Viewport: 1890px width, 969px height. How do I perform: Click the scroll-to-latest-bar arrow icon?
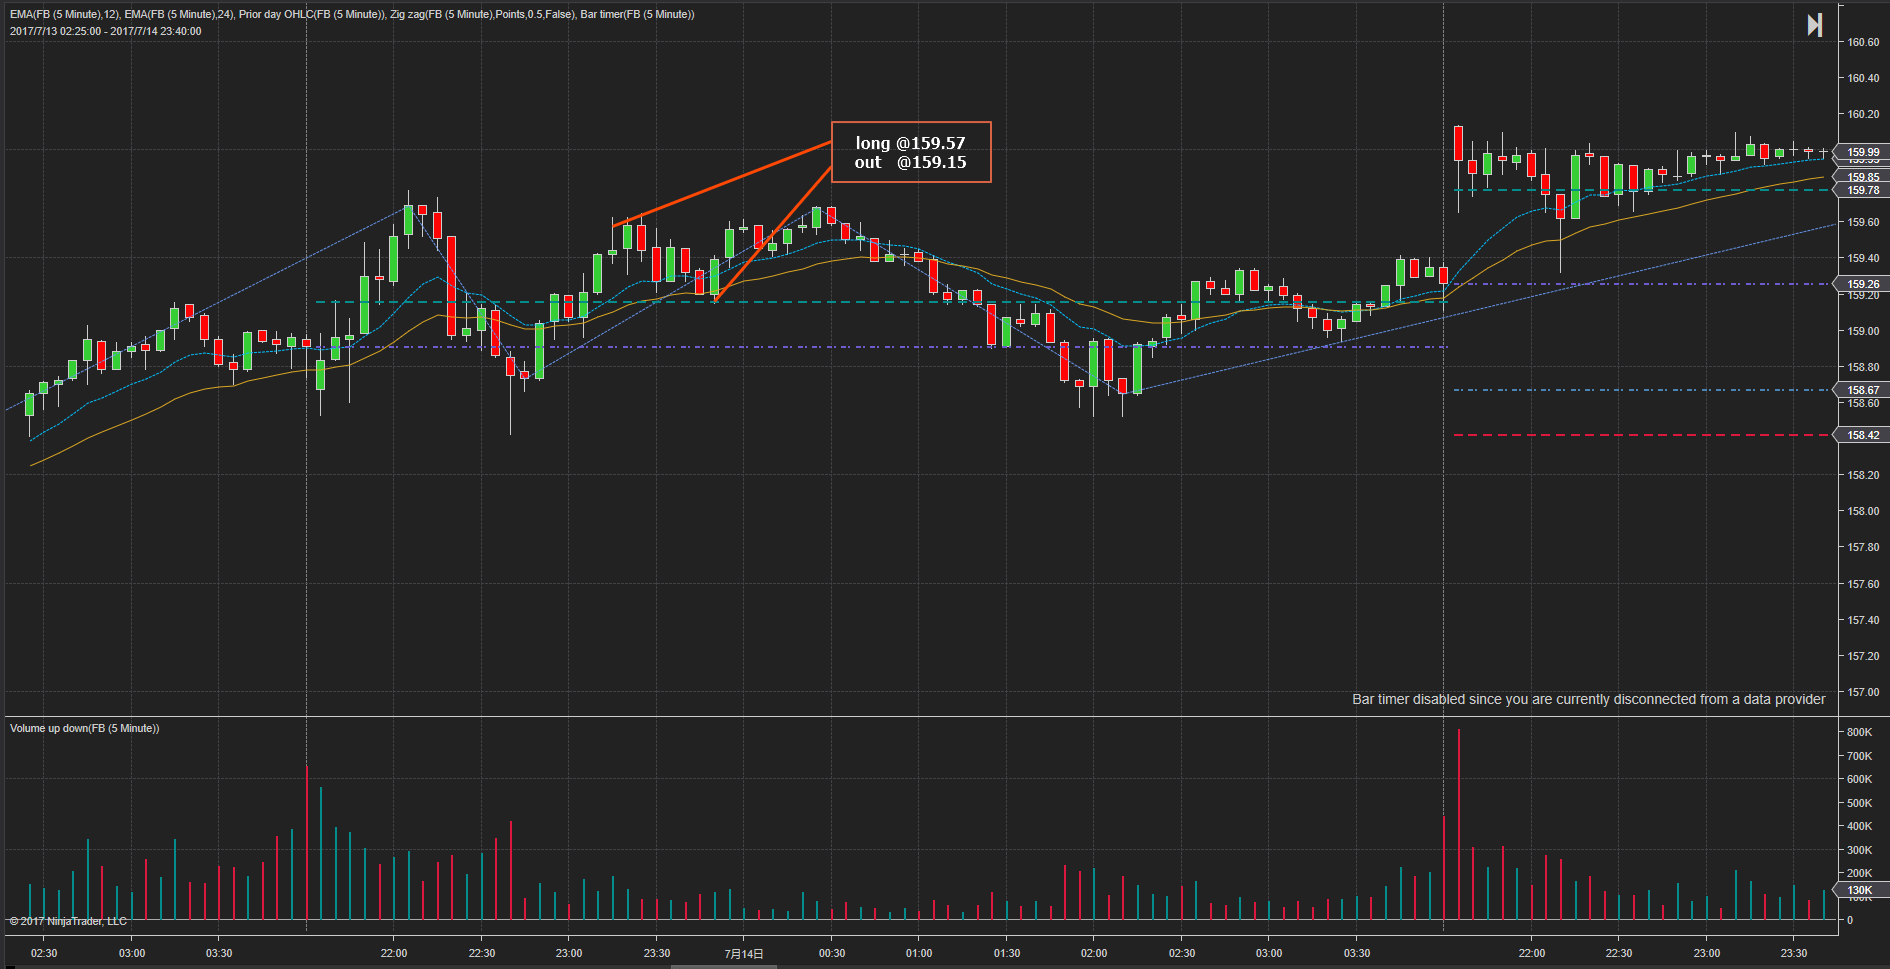click(1814, 25)
